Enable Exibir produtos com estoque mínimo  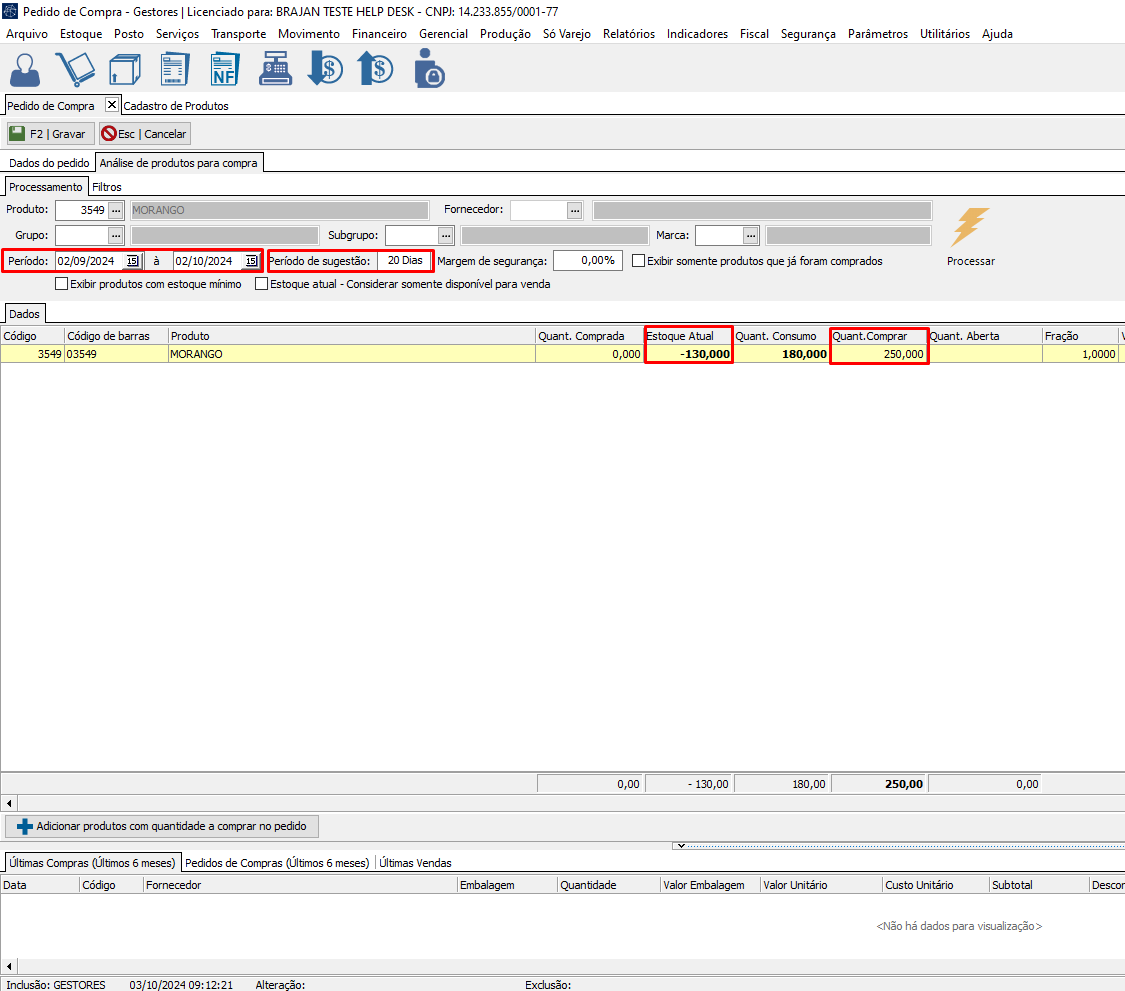(x=62, y=284)
